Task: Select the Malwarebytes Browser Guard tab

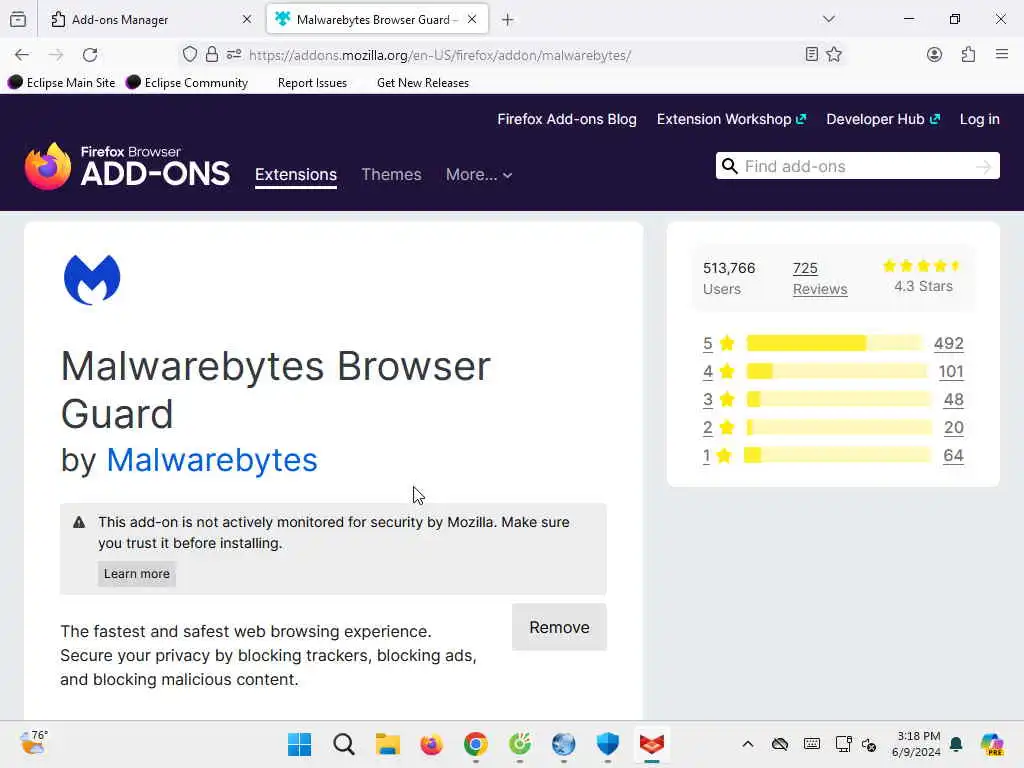Action: point(377,20)
